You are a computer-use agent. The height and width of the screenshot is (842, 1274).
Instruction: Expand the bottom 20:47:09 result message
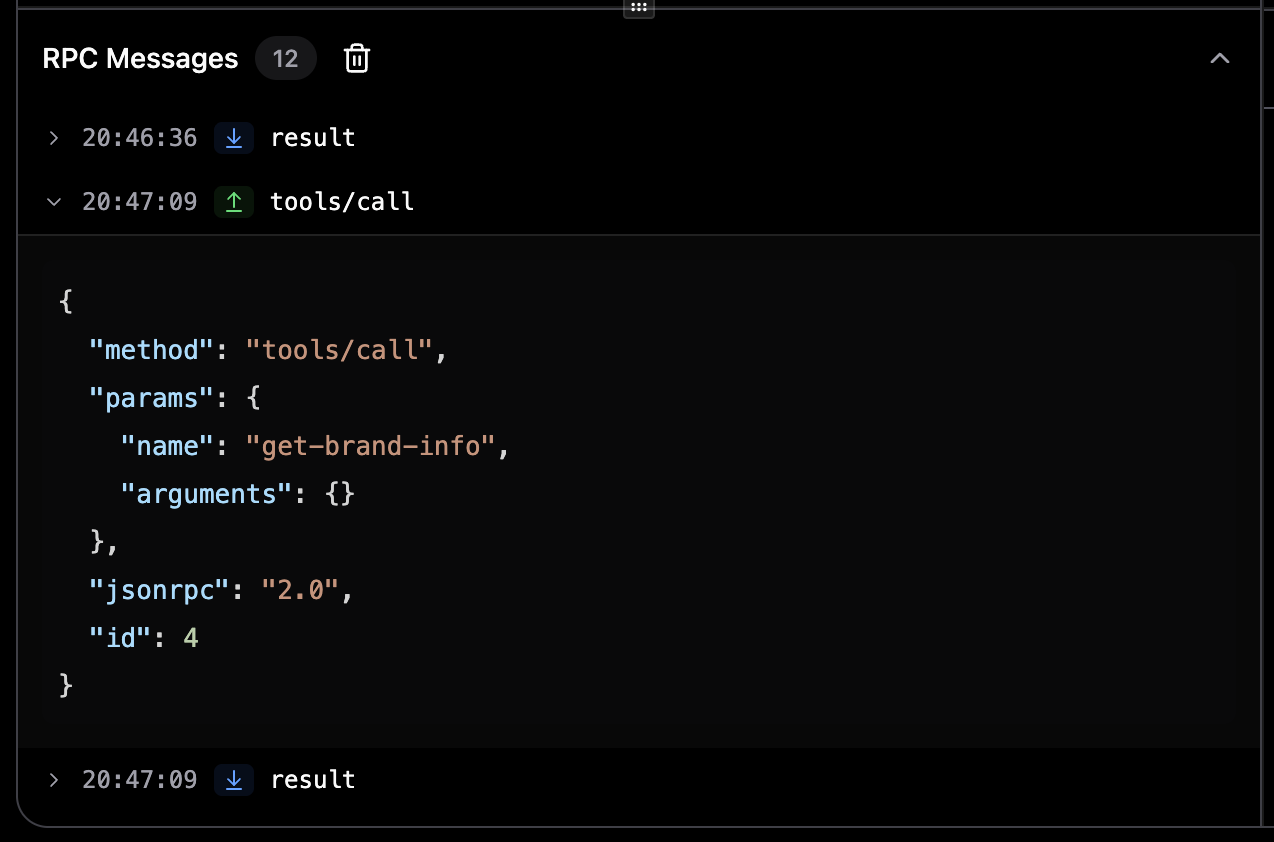pyautogui.click(x=53, y=779)
